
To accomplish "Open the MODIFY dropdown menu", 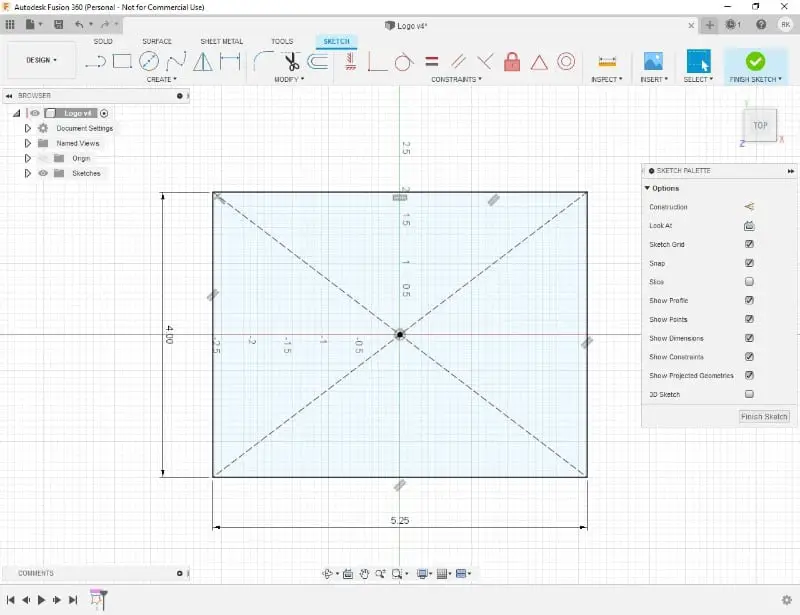I will 289,80.
